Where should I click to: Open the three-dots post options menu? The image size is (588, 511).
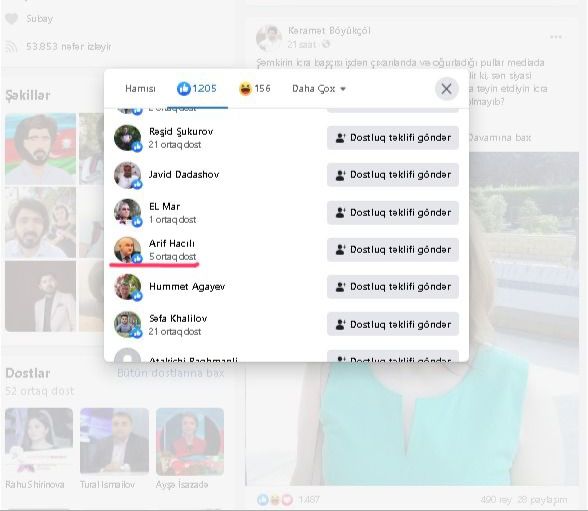click(x=556, y=37)
